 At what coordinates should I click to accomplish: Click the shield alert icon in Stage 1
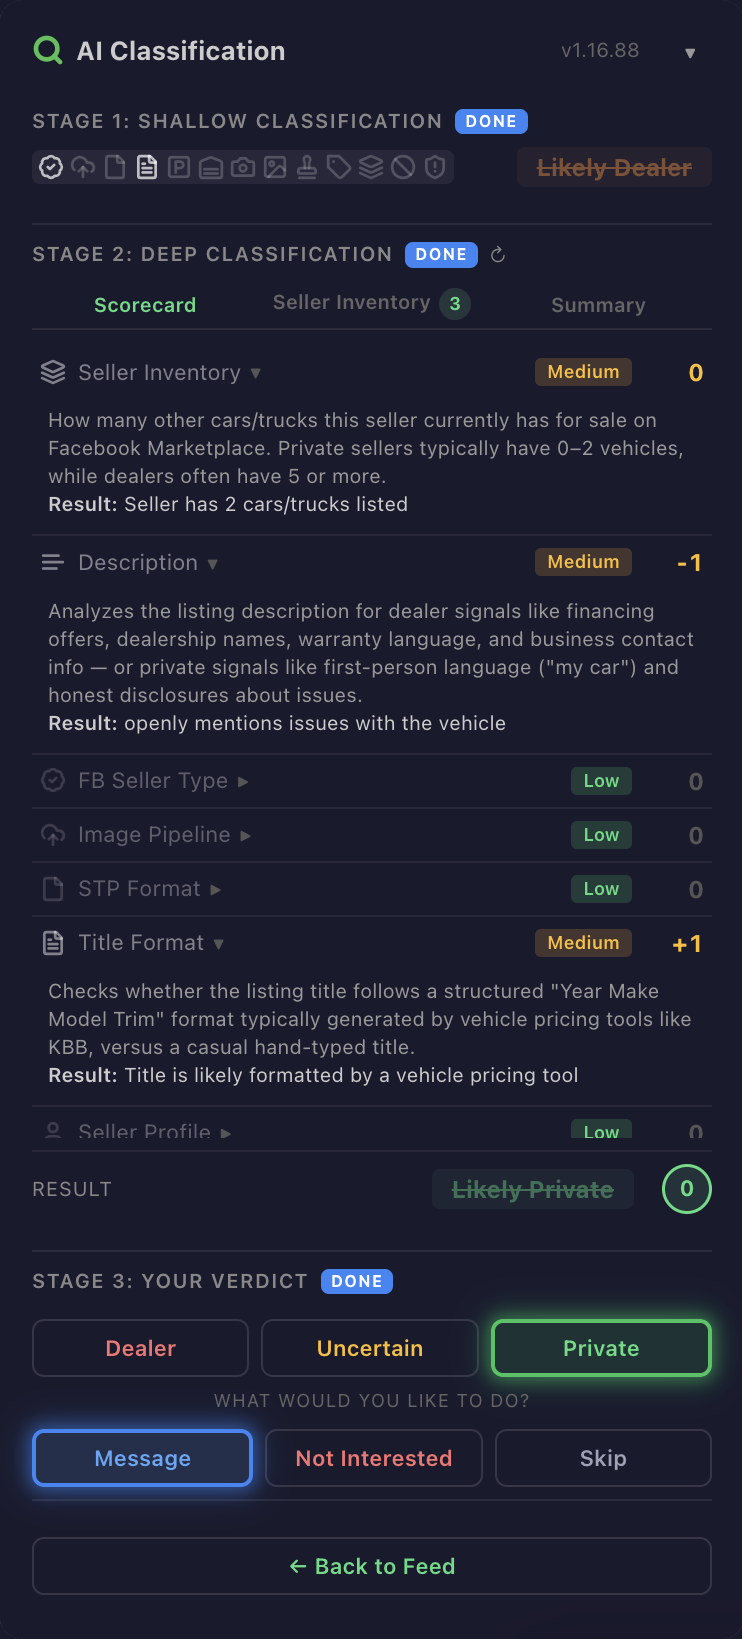pos(435,167)
